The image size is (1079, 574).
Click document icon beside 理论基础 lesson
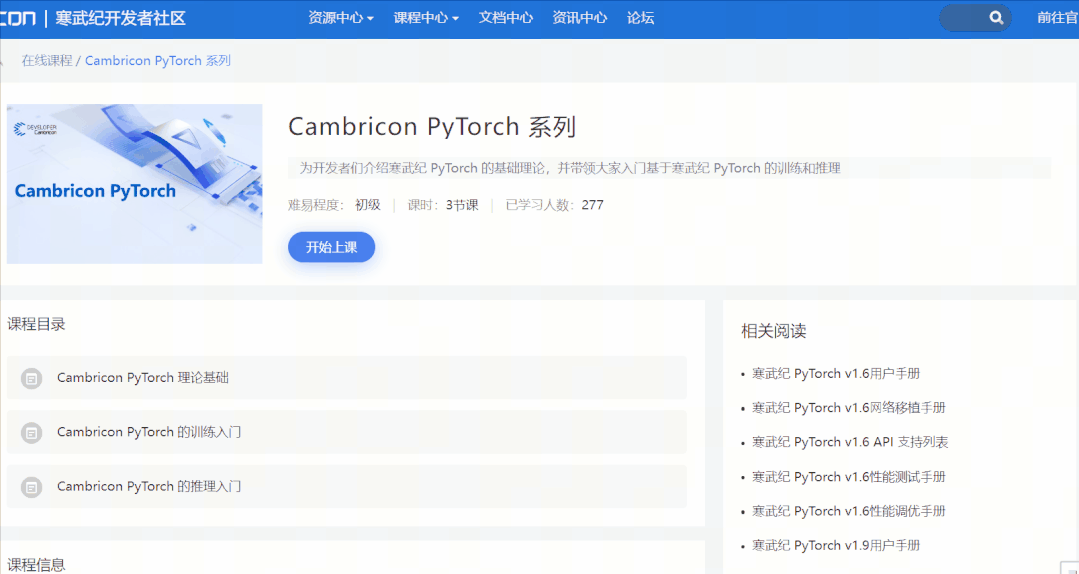[32, 378]
